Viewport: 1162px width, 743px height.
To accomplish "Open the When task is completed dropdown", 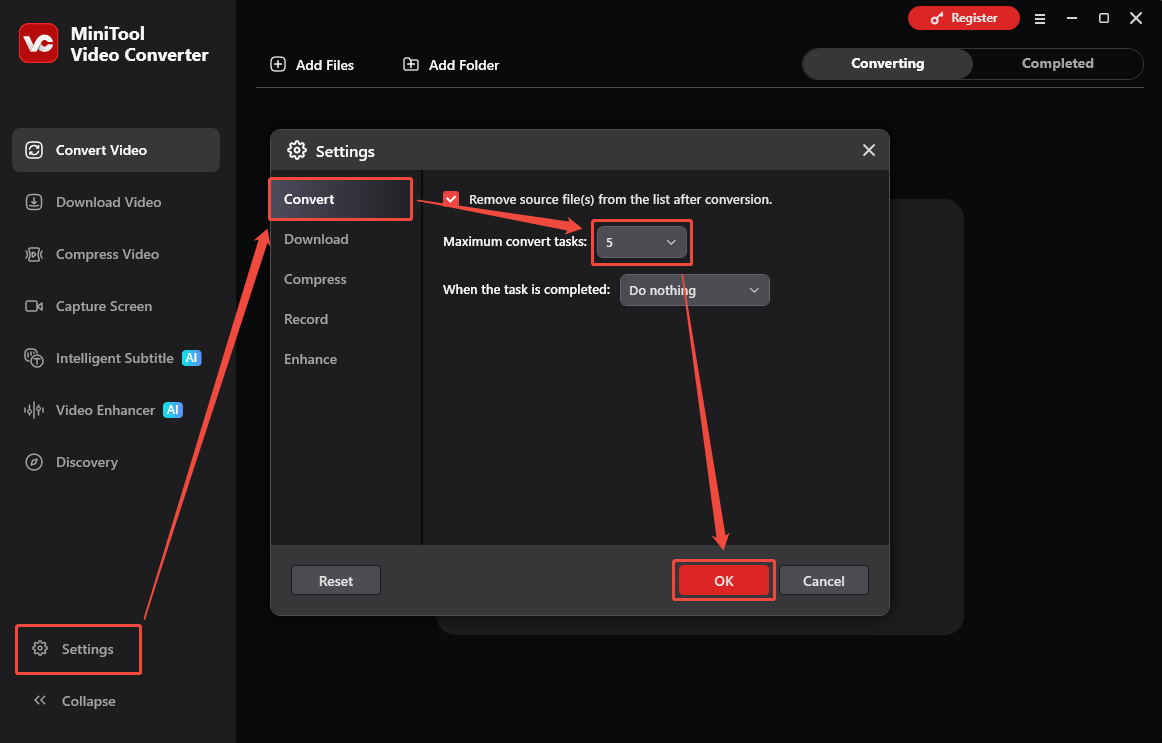I will click(x=694, y=290).
